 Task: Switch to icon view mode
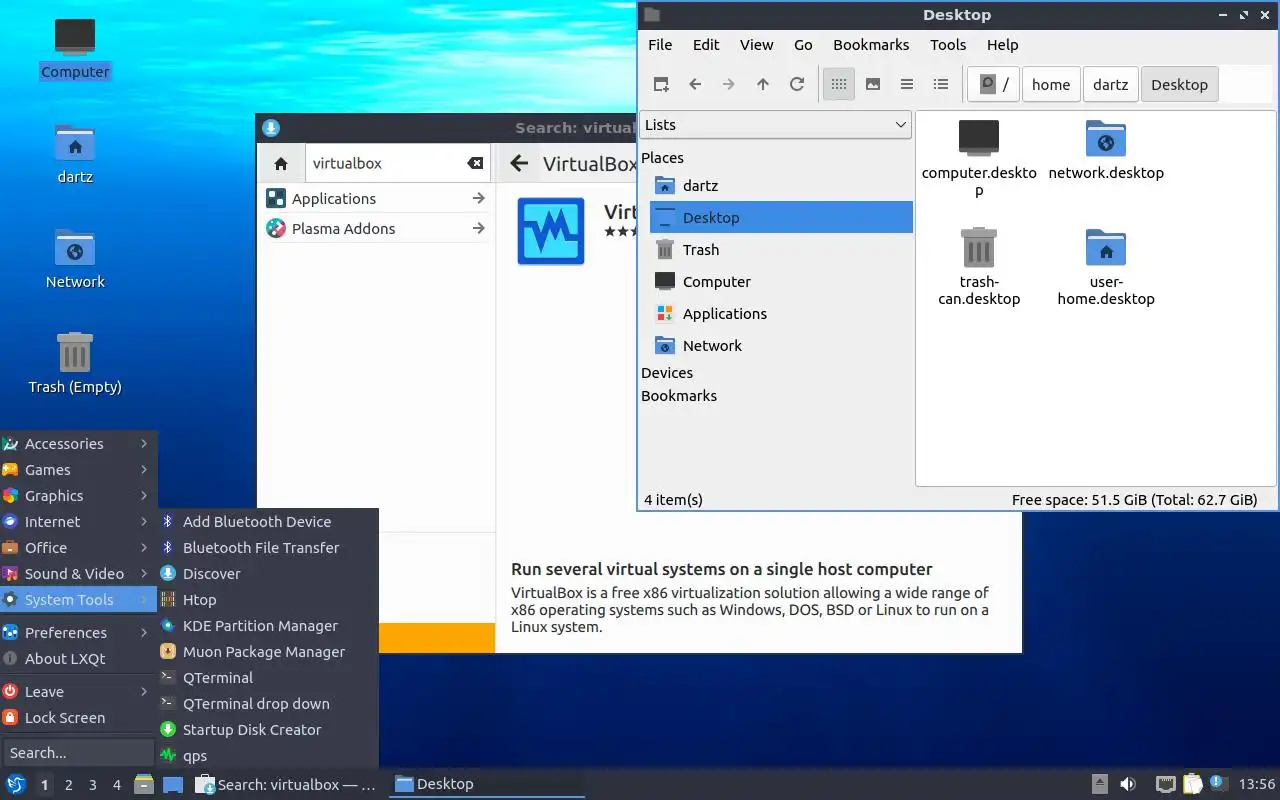click(x=839, y=85)
